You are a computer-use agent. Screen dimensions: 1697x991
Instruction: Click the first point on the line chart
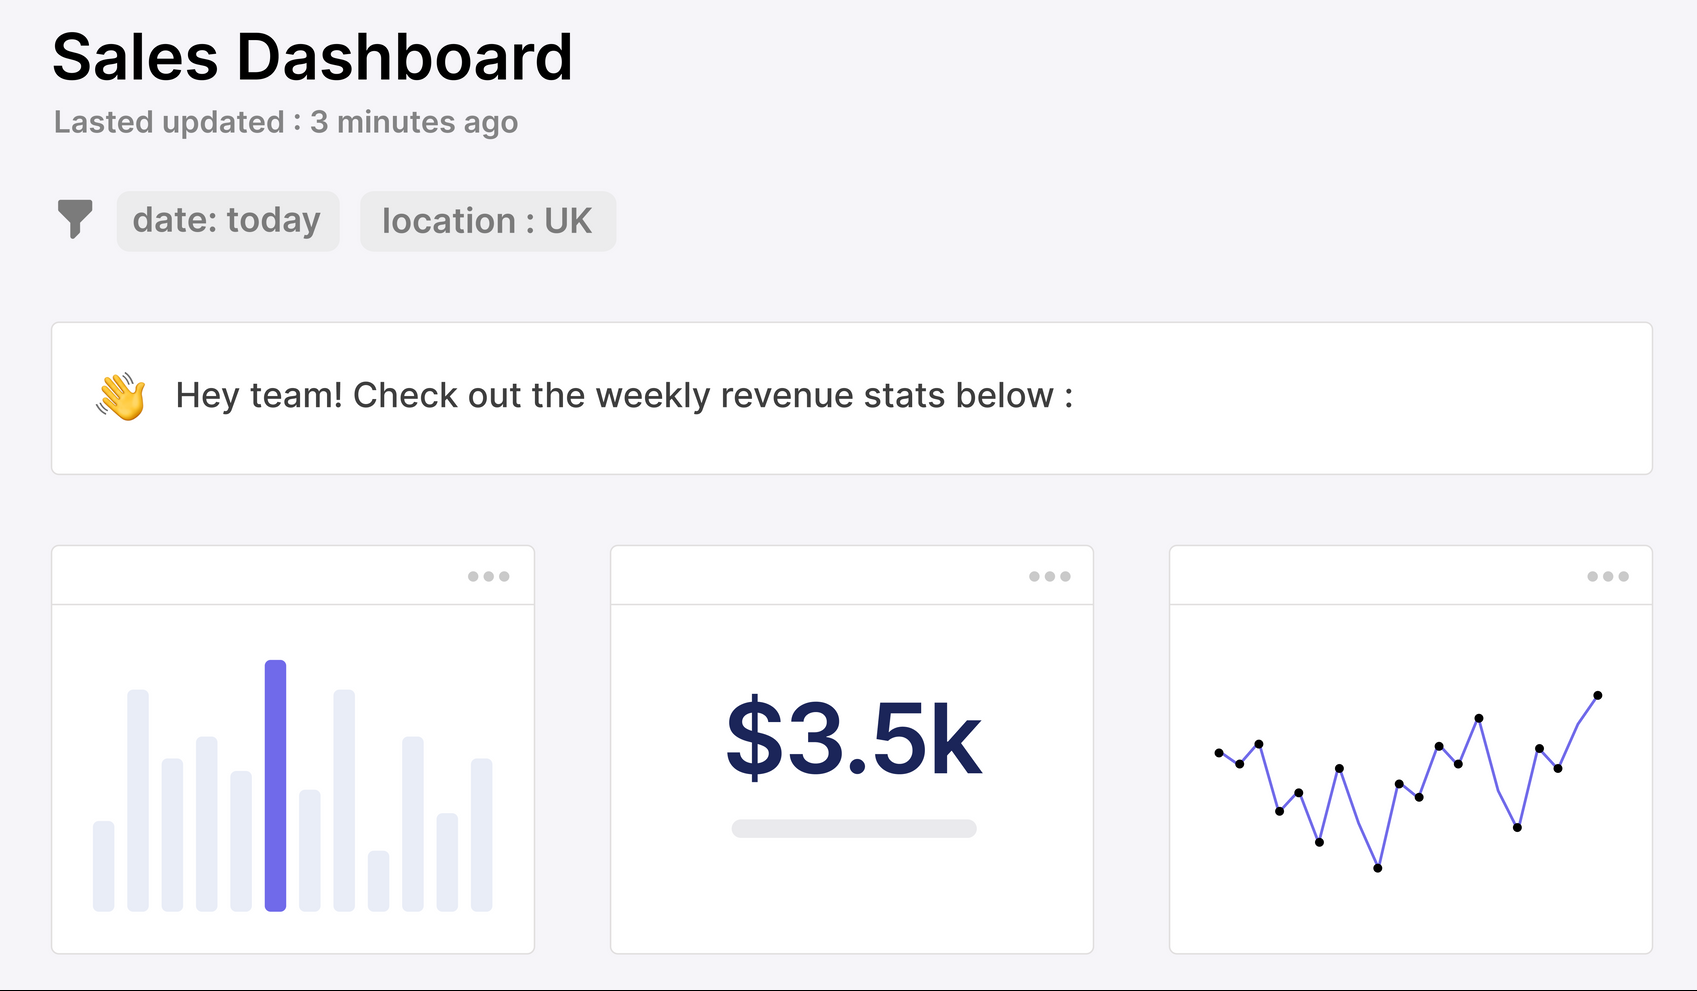1219,753
